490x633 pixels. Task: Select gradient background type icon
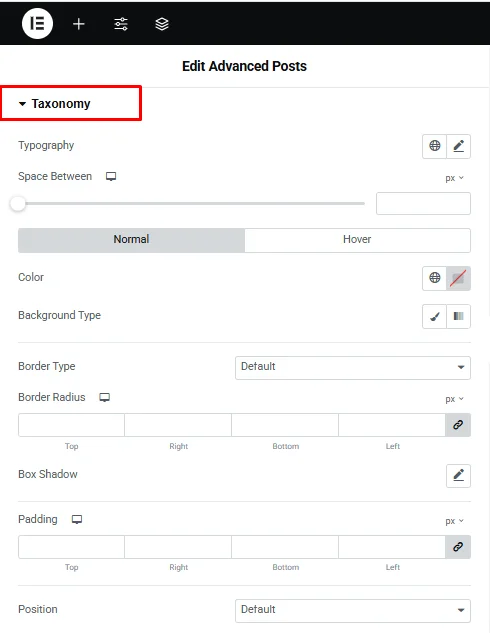tap(459, 316)
